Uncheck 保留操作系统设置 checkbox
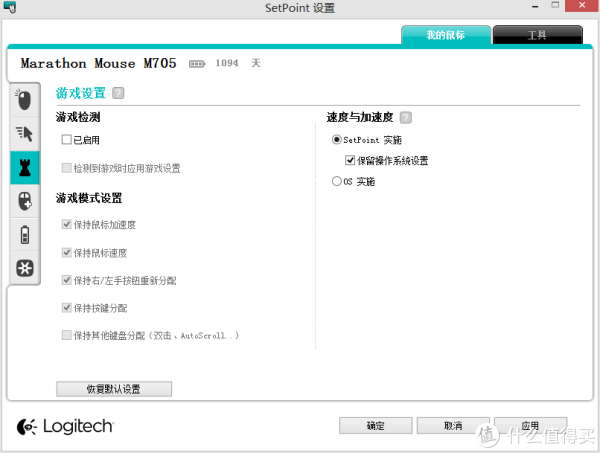The width and height of the screenshot is (600, 453). (350, 160)
